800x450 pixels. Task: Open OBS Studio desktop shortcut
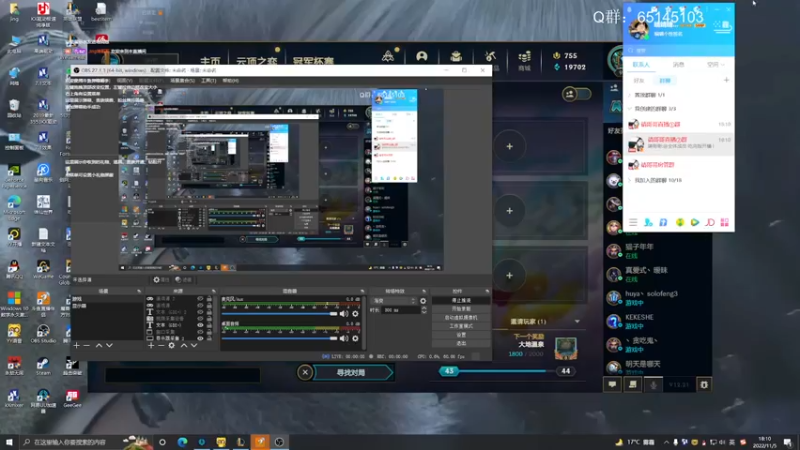point(43,333)
